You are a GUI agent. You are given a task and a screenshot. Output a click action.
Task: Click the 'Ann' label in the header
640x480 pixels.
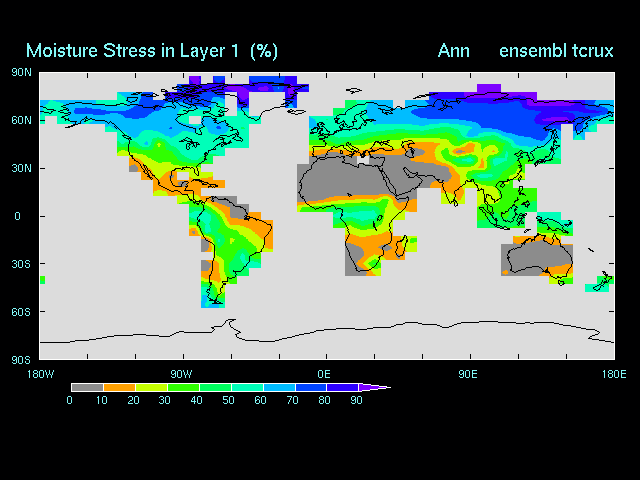(x=453, y=51)
